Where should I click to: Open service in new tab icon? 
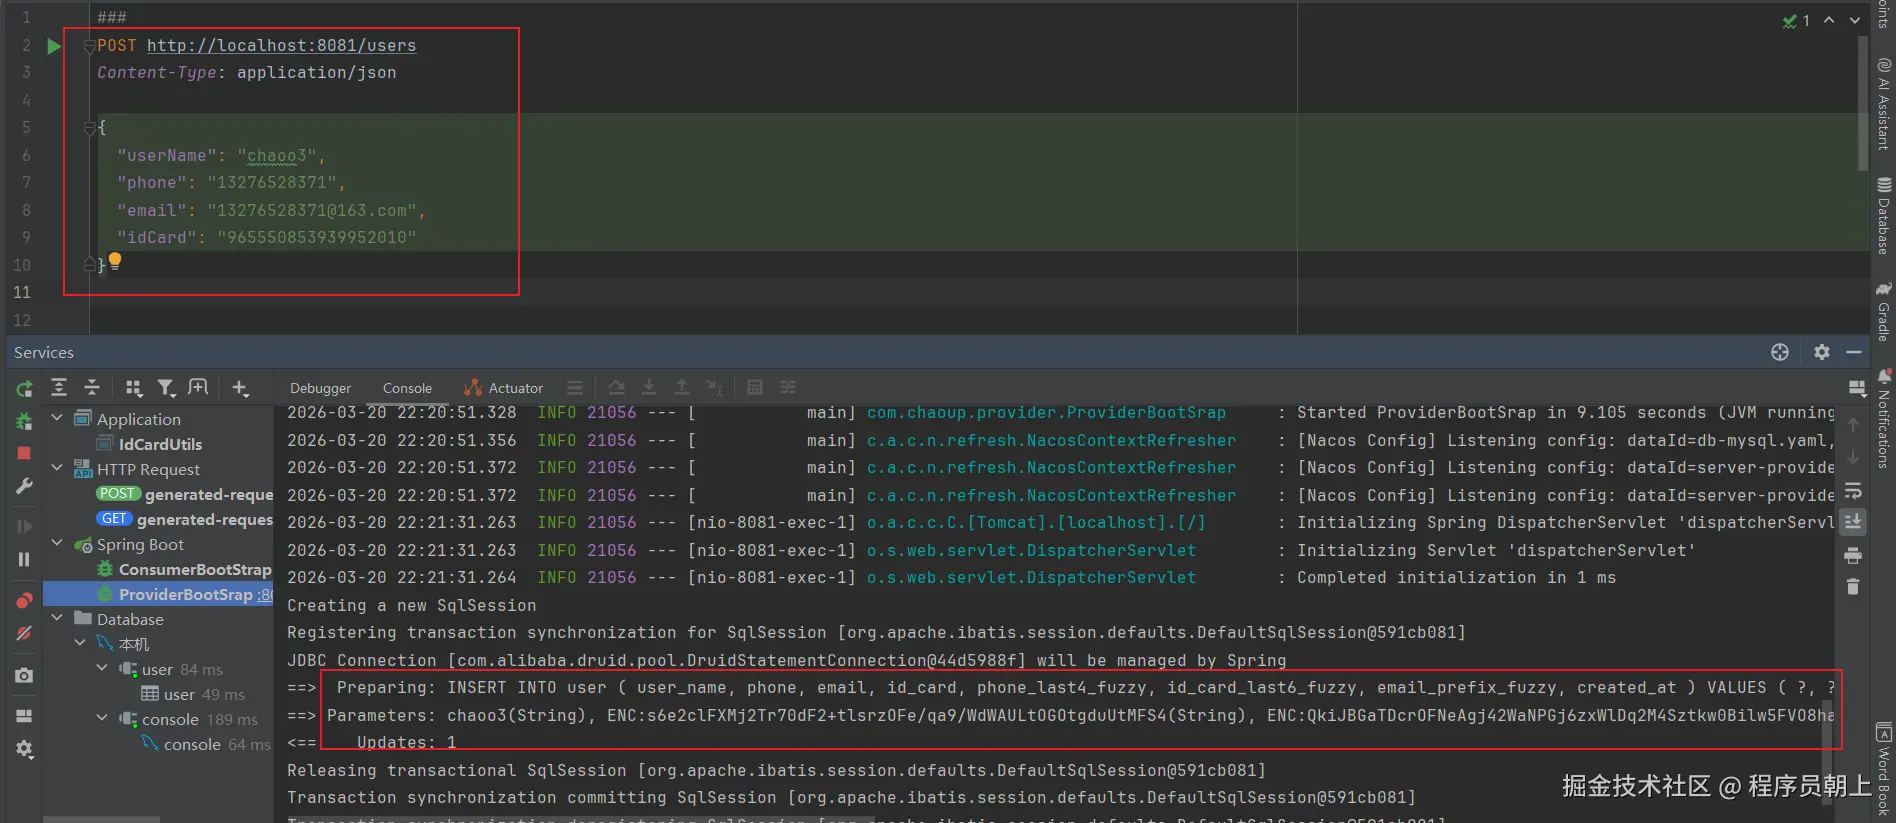point(199,388)
